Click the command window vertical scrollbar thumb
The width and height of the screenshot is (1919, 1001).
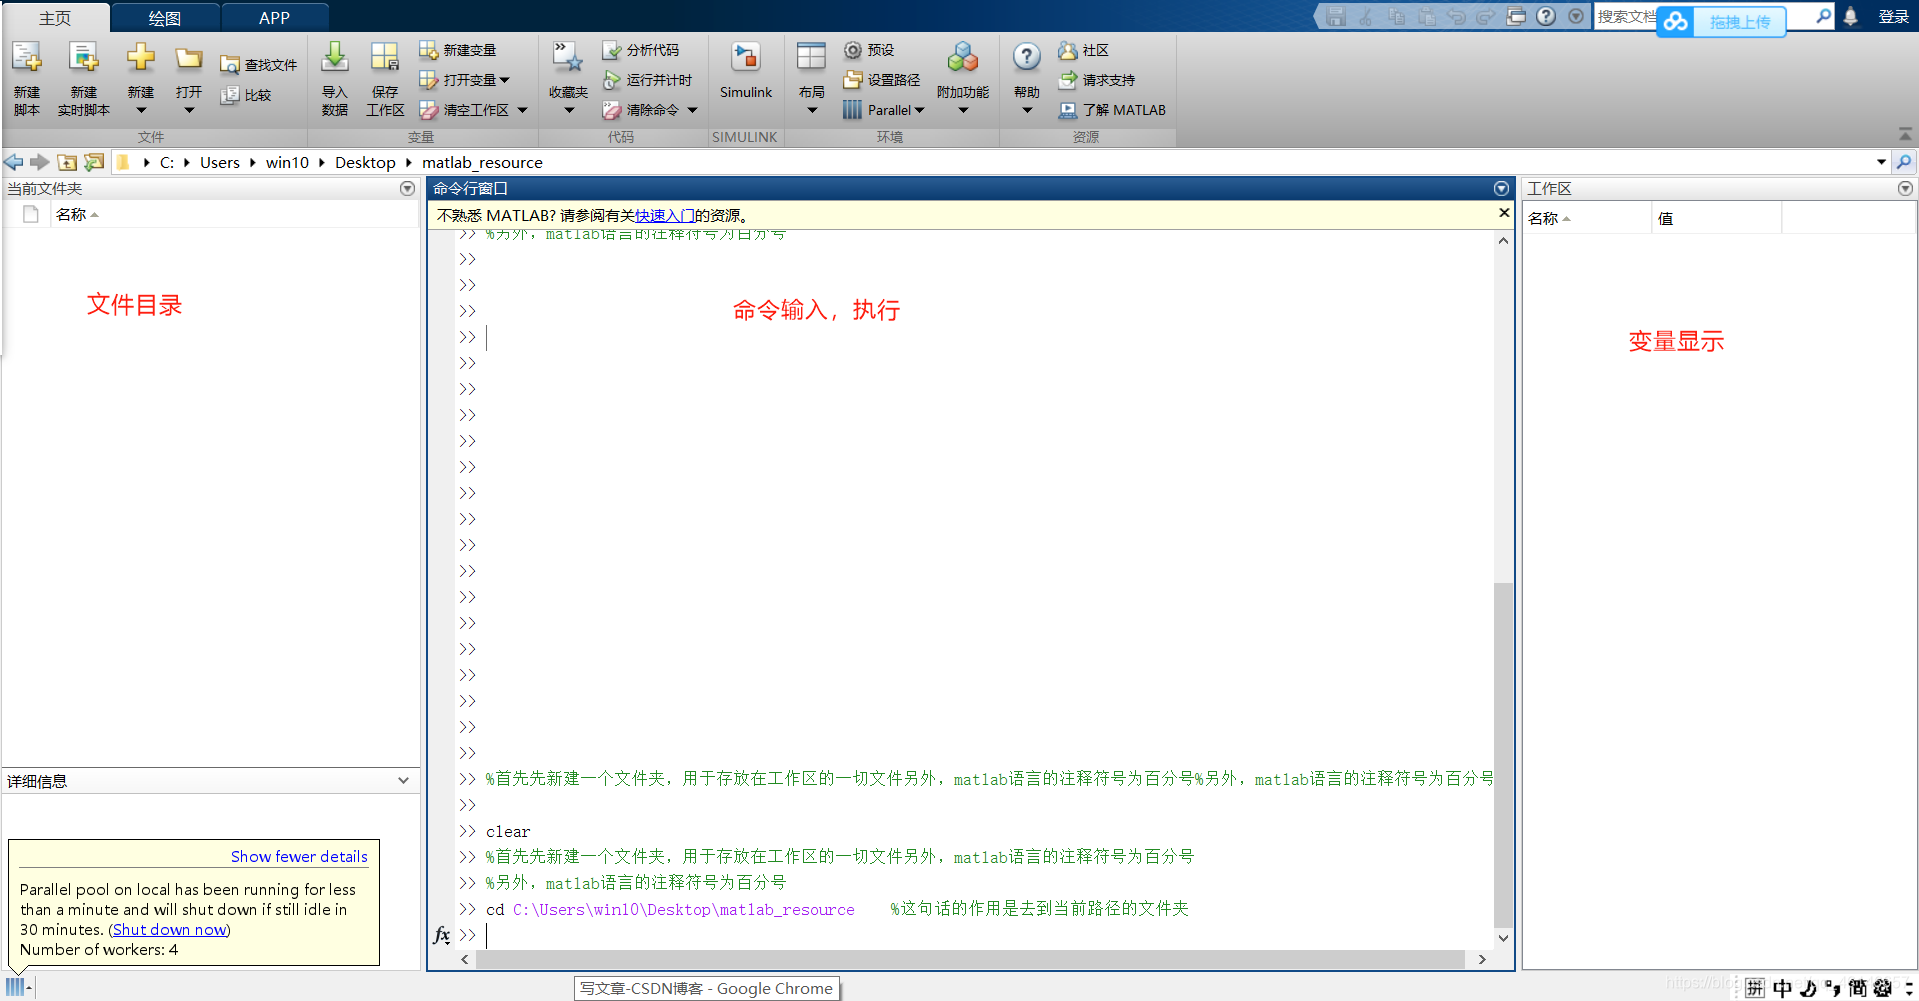coord(1503,755)
